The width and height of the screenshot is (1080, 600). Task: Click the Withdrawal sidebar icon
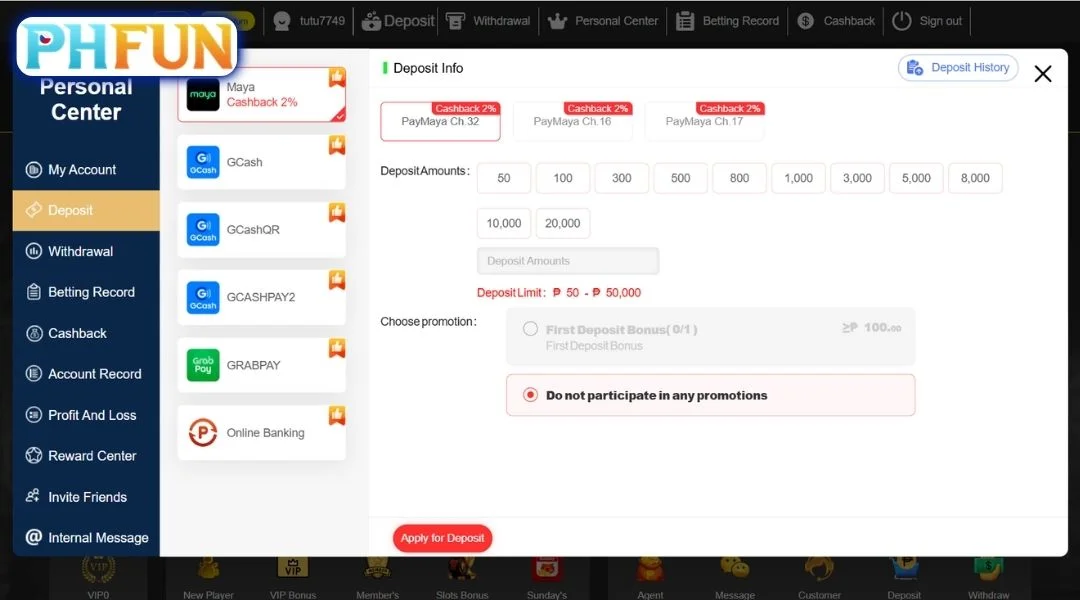[33, 251]
